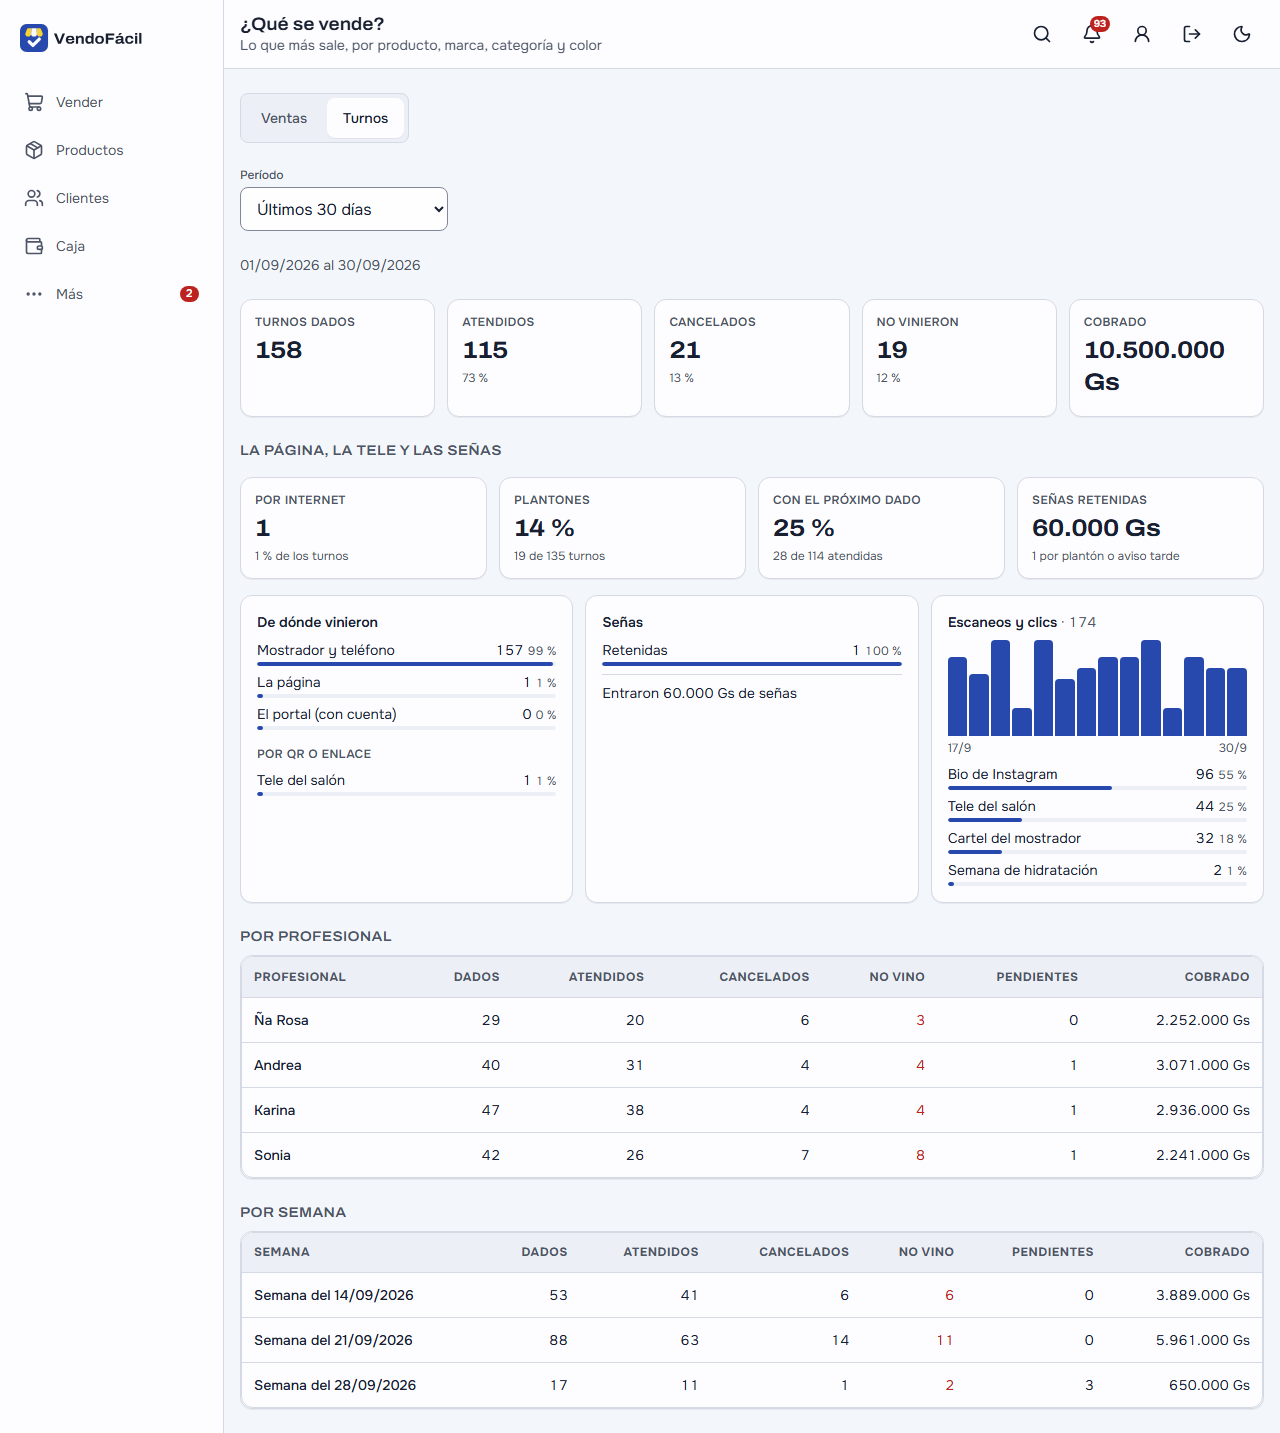Image resolution: width=1280 pixels, height=1433 pixels.
Task: Click the VendoFácil brand name
Action: 98,38
